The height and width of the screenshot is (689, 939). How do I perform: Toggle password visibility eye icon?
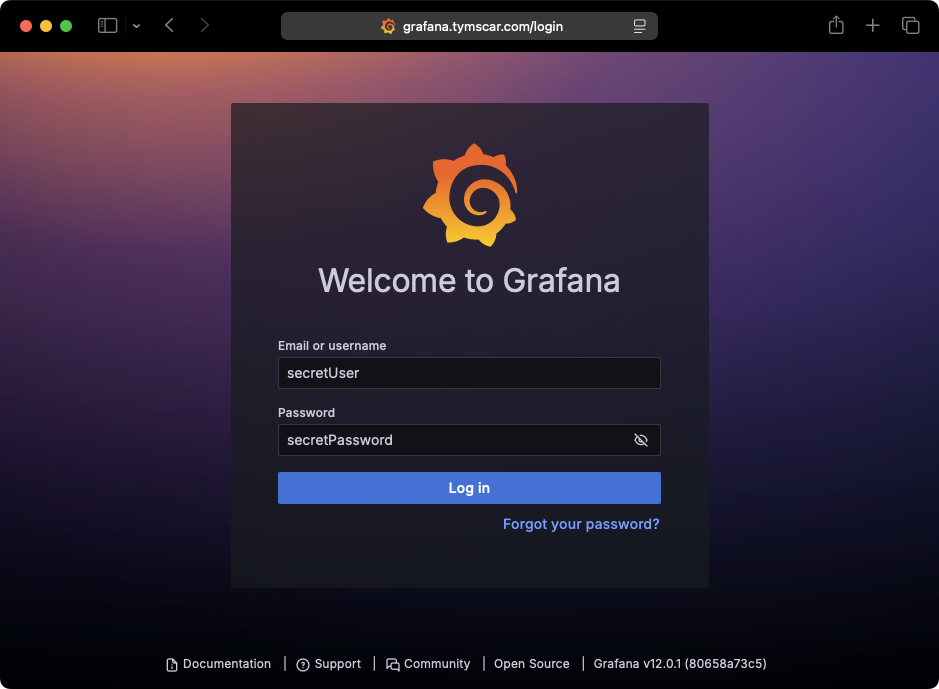point(641,440)
